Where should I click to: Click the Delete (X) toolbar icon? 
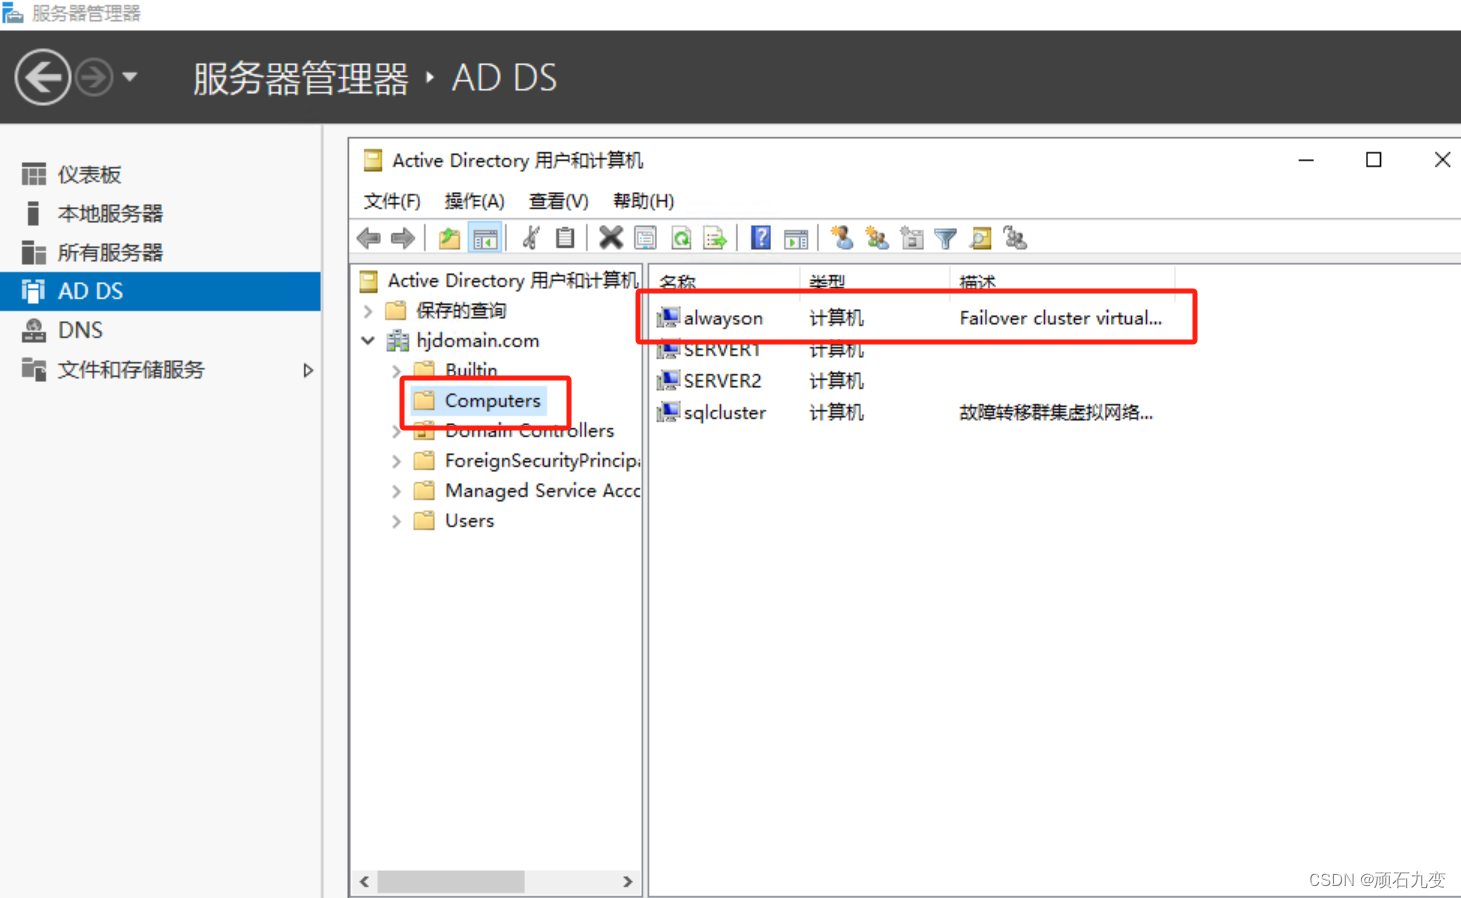pos(610,237)
